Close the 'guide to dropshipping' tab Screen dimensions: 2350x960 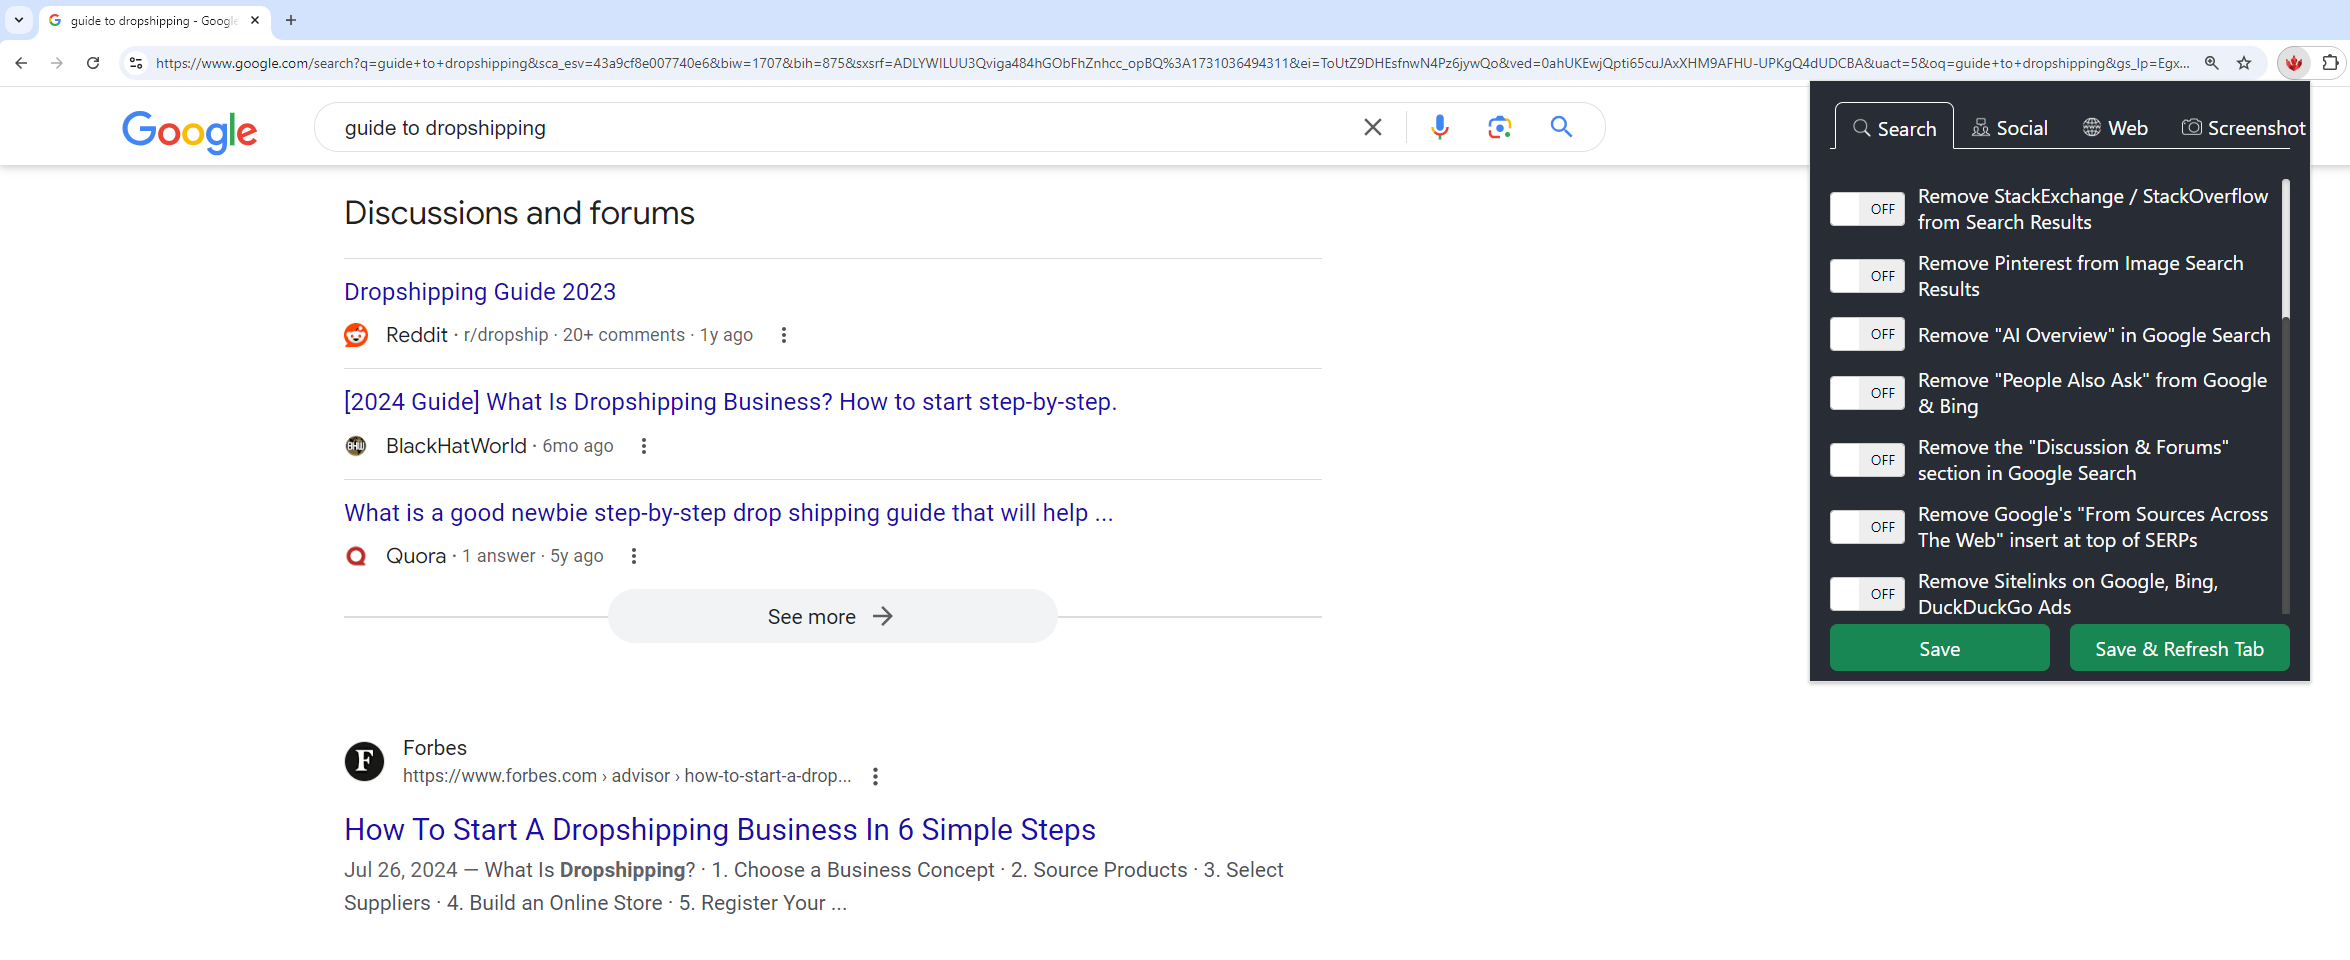[x=255, y=20]
